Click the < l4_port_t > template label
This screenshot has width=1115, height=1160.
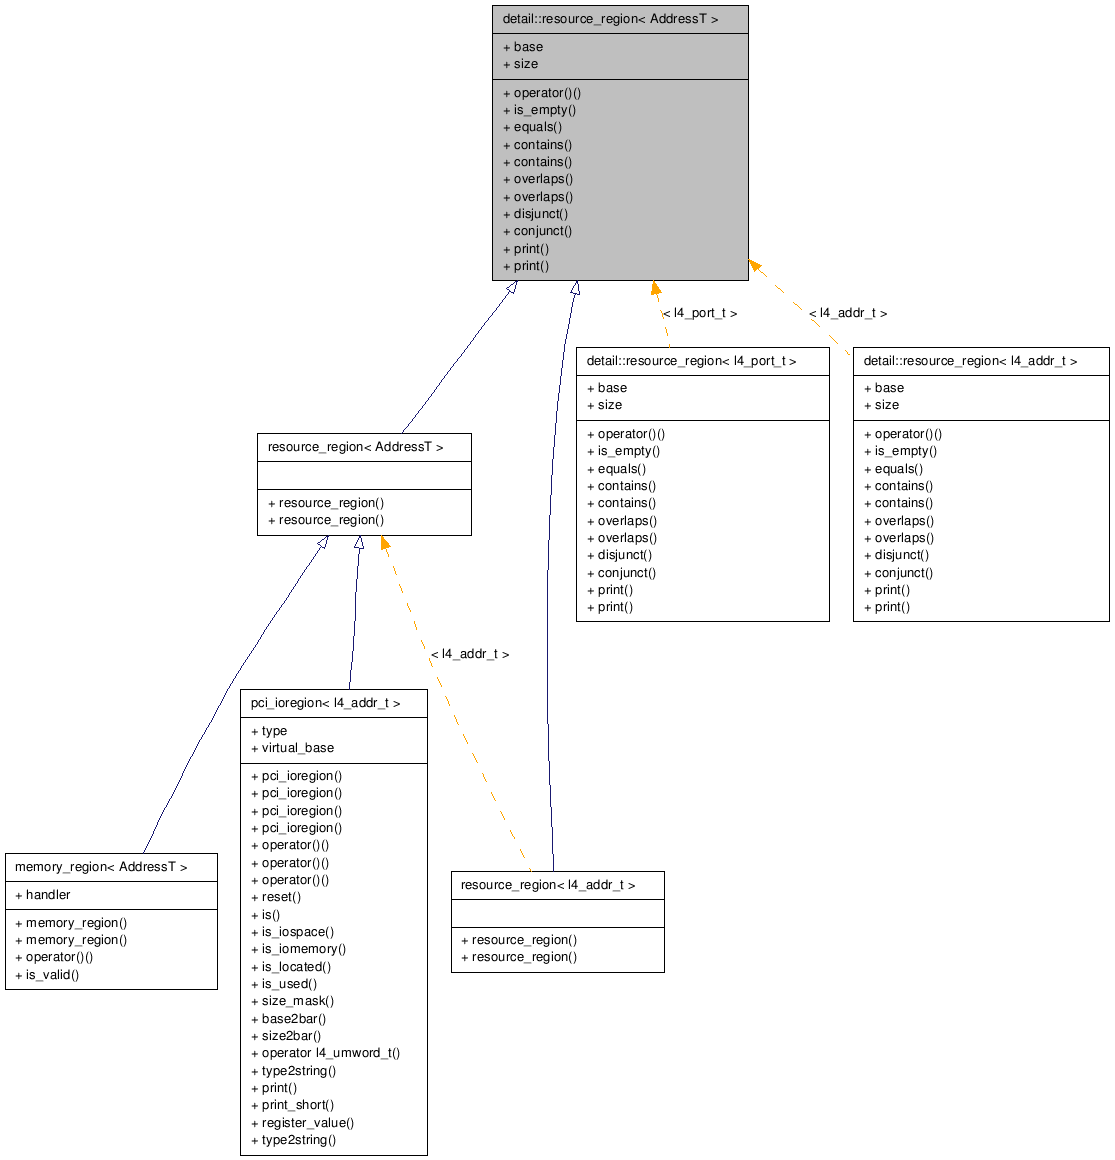[x=701, y=312]
